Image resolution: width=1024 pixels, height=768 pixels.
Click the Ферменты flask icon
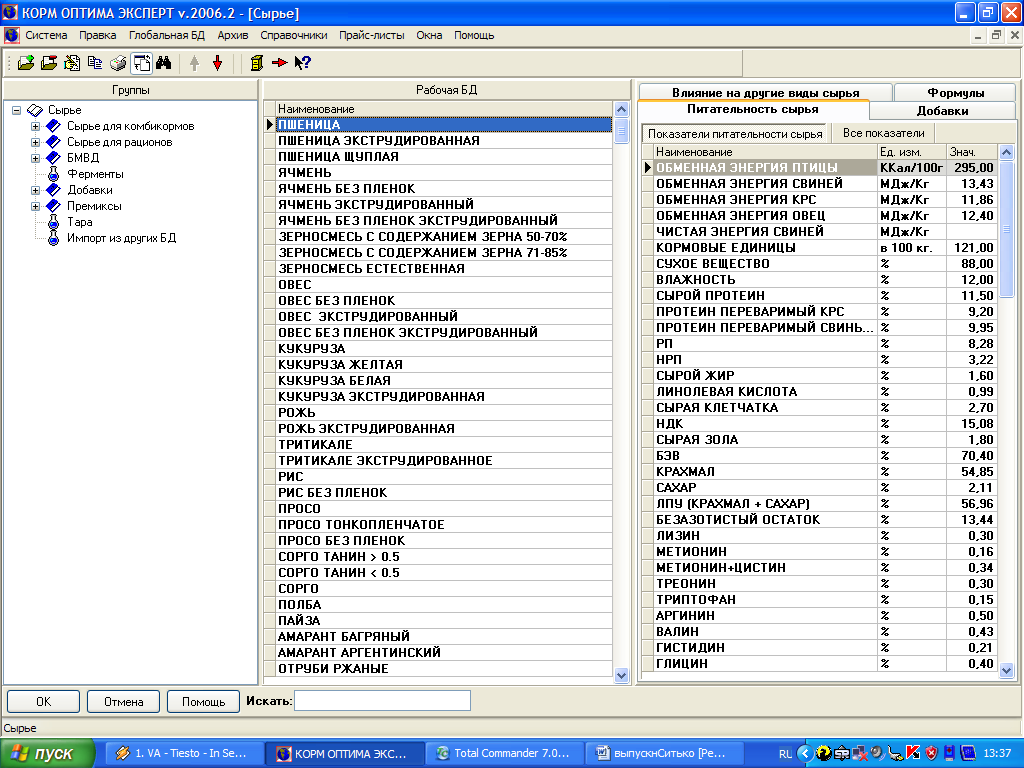point(54,174)
